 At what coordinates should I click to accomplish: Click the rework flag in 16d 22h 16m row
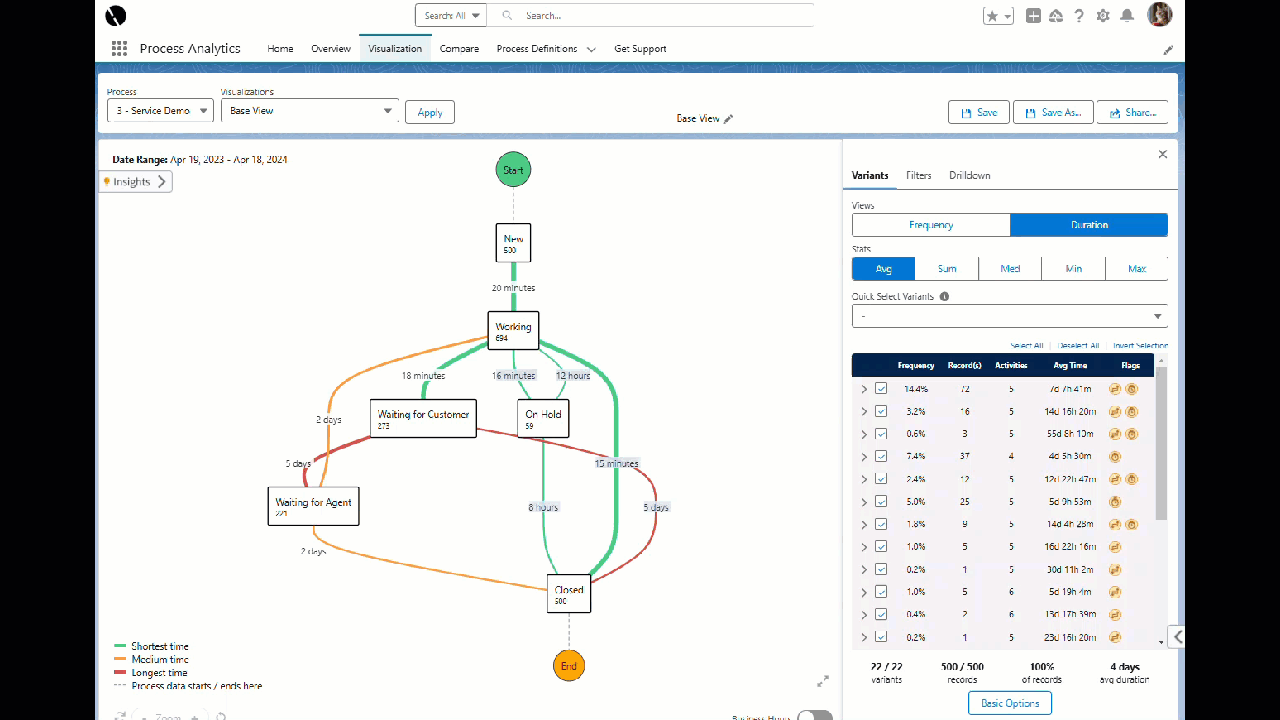pos(1115,547)
